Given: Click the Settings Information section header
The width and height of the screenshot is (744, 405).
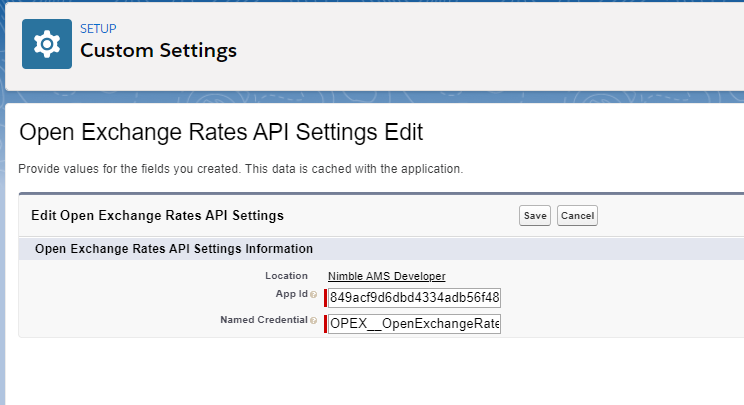Looking at the screenshot, I should 174,248.
